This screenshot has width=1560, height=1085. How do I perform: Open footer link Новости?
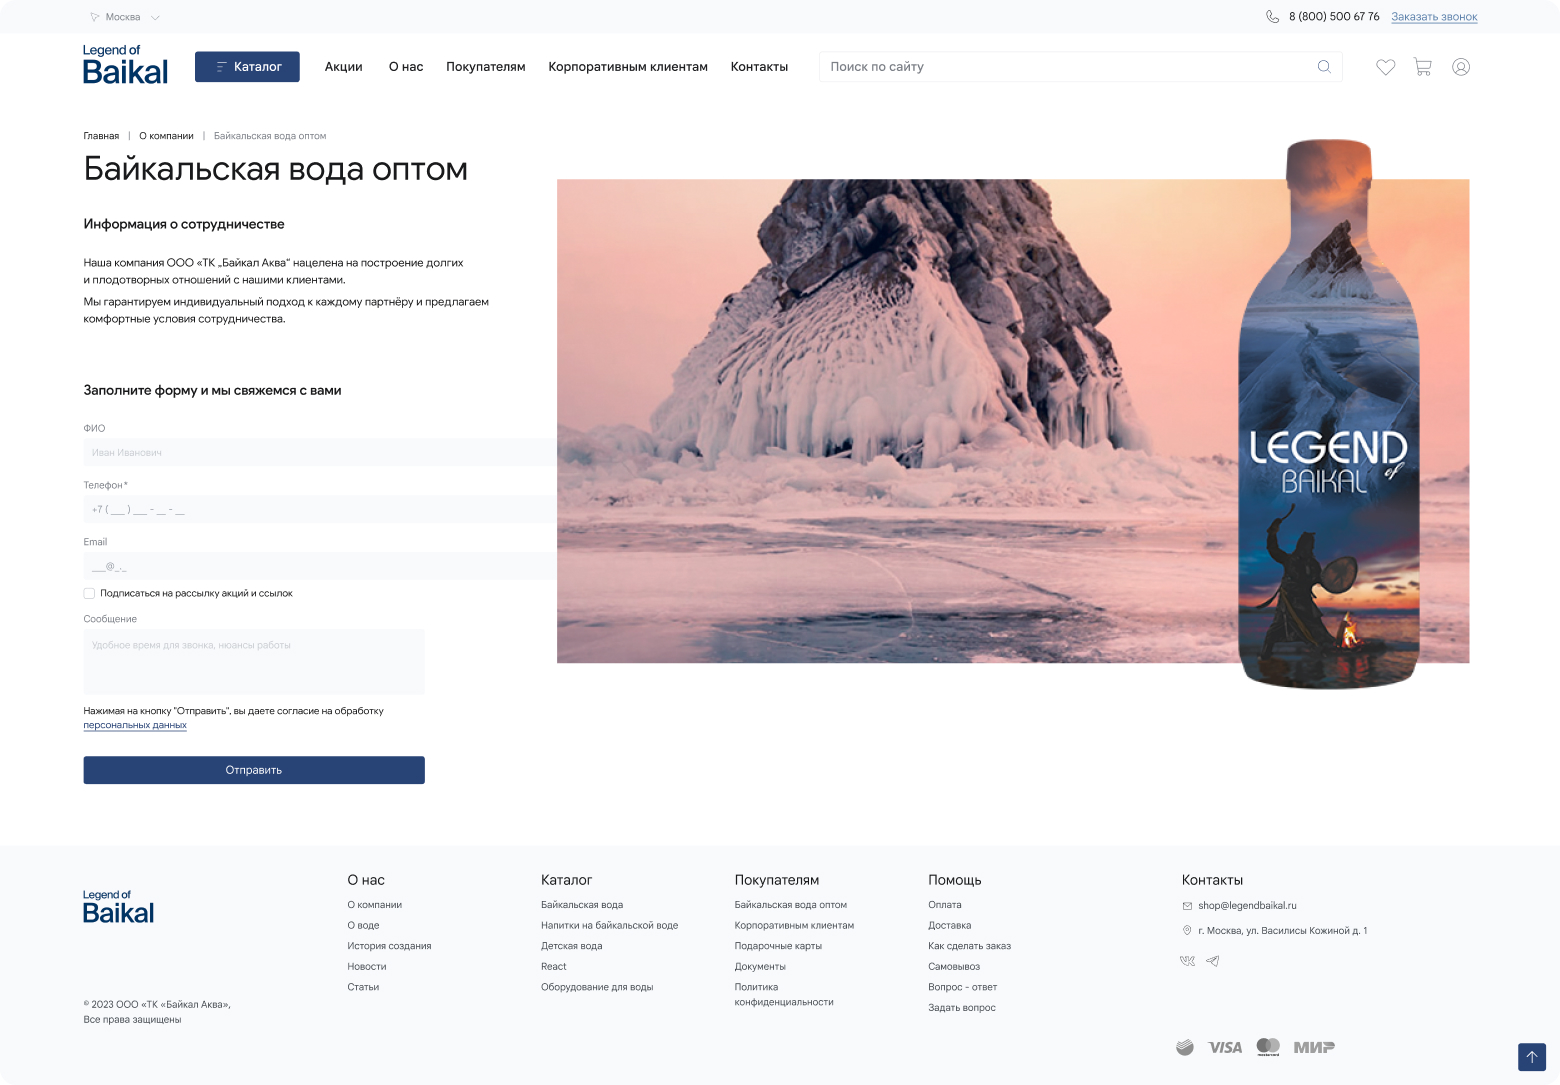coord(367,967)
